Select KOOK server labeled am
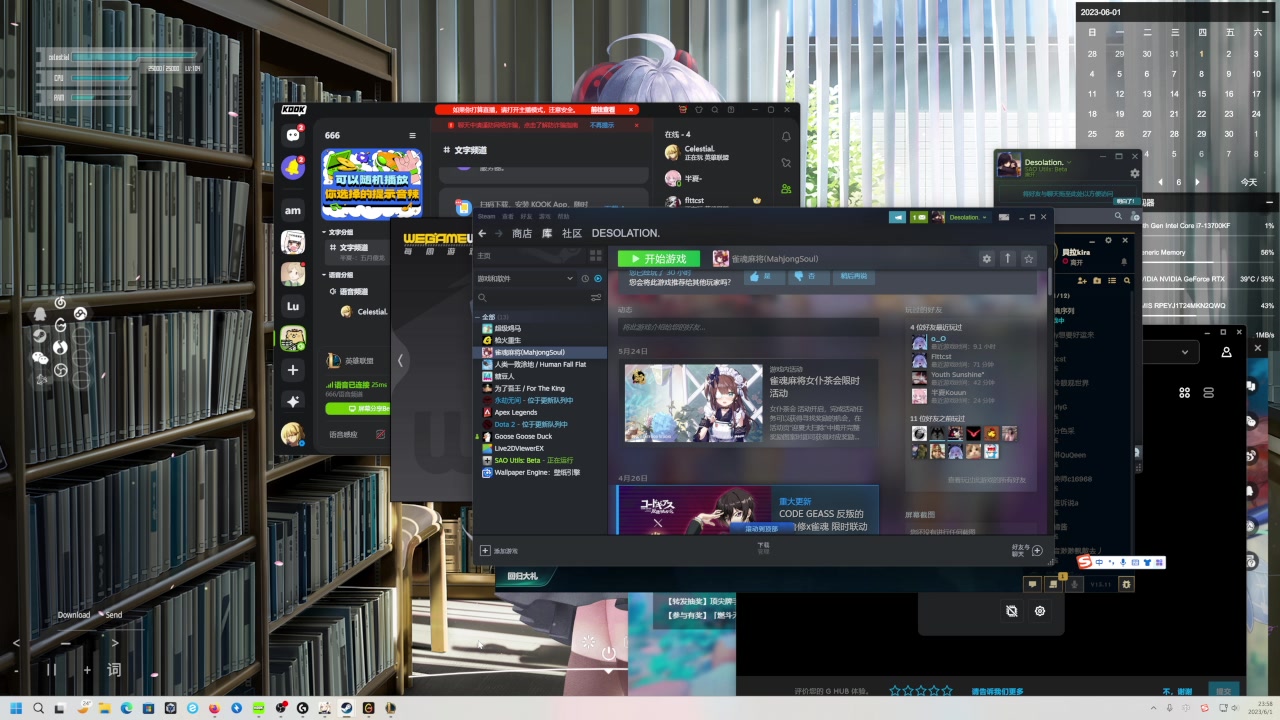 (x=293, y=210)
